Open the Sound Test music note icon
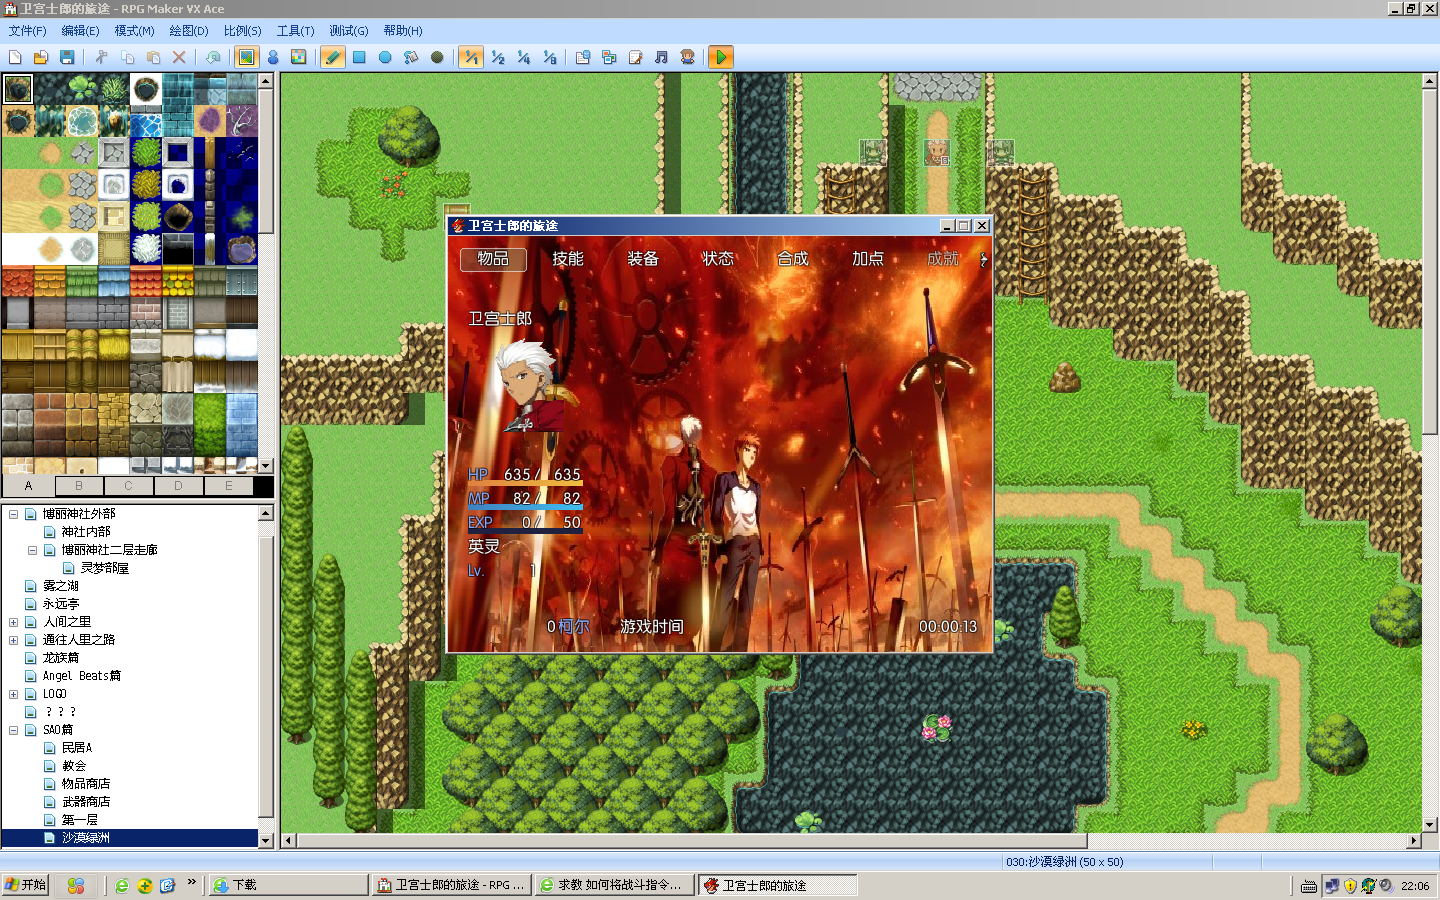The image size is (1440, 900). pyautogui.click(x=661, y=57)
